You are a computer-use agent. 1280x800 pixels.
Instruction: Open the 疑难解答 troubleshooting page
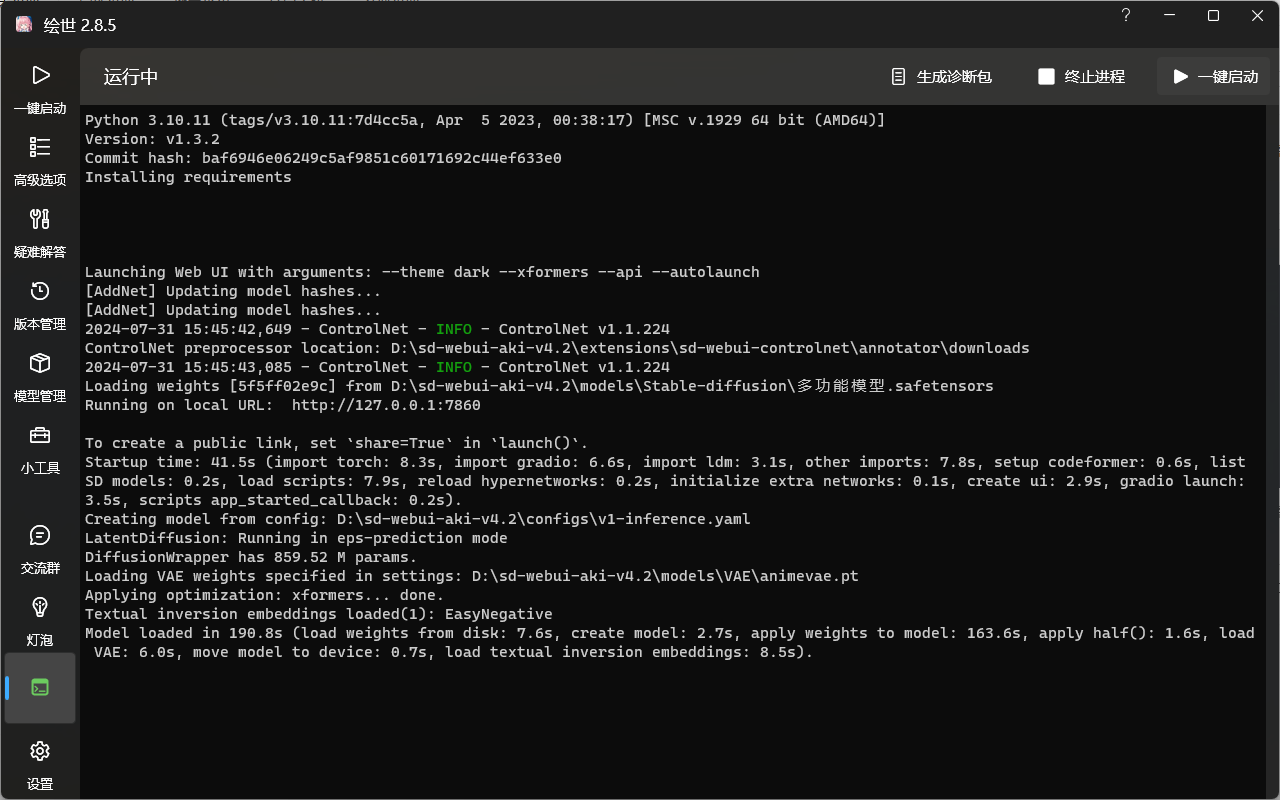coord(40,232)
